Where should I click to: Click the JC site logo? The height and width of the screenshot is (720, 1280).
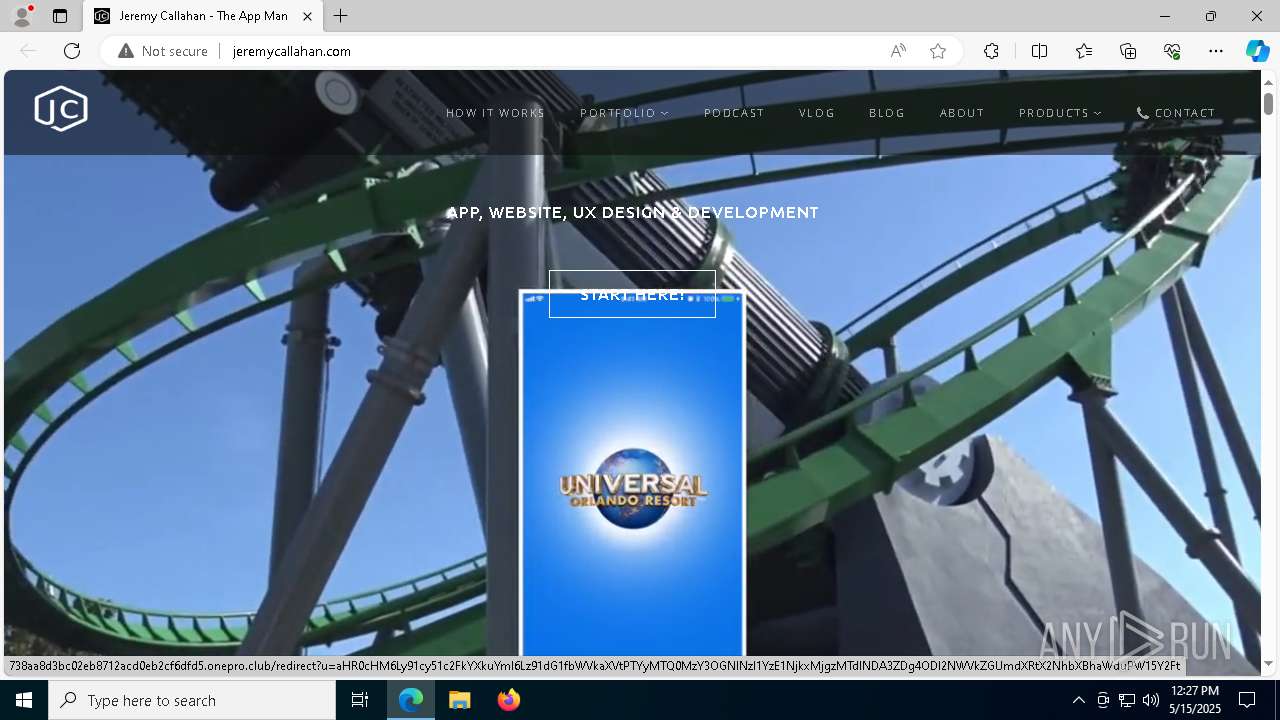(61, 109)
